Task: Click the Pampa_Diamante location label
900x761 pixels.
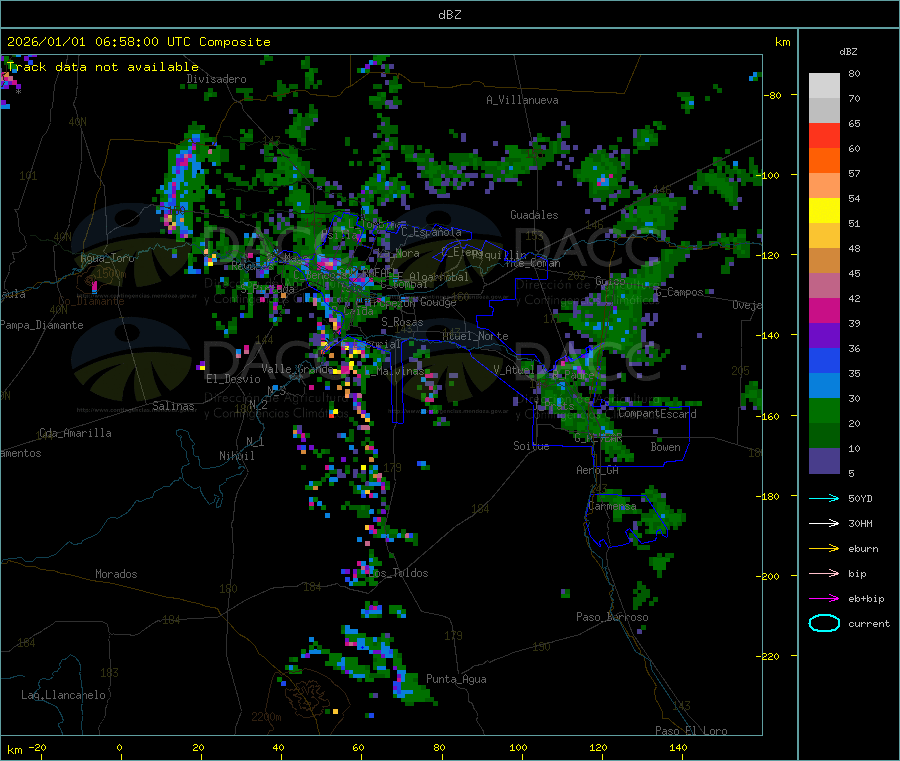Action: tap(42, 325)
